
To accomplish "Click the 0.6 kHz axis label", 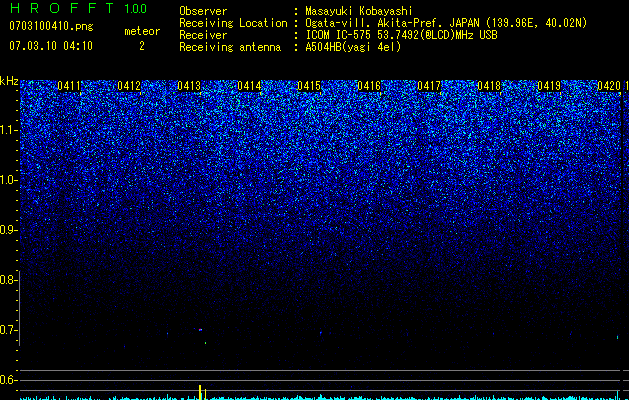I will click(x=9, y=380).
